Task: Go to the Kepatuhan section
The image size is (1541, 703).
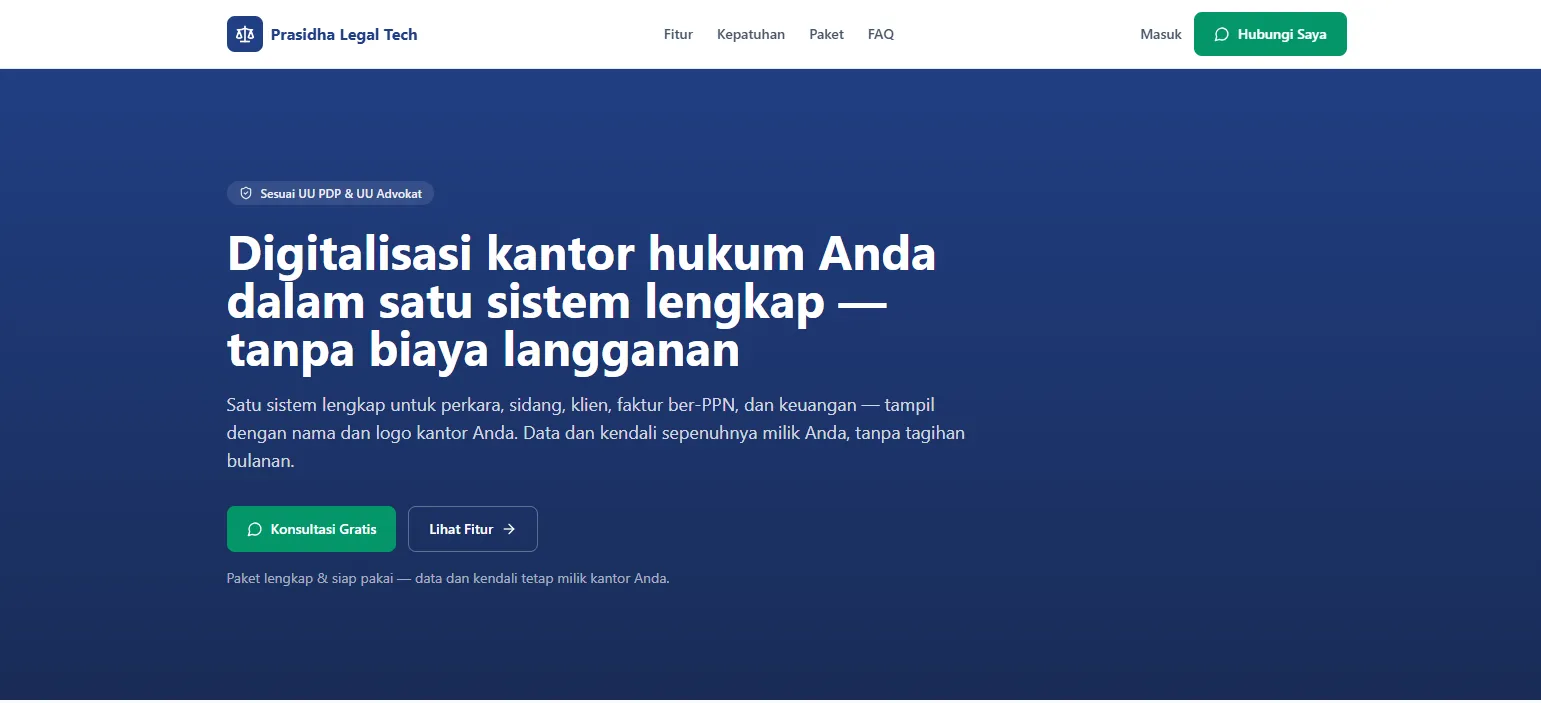Action: 751,34
